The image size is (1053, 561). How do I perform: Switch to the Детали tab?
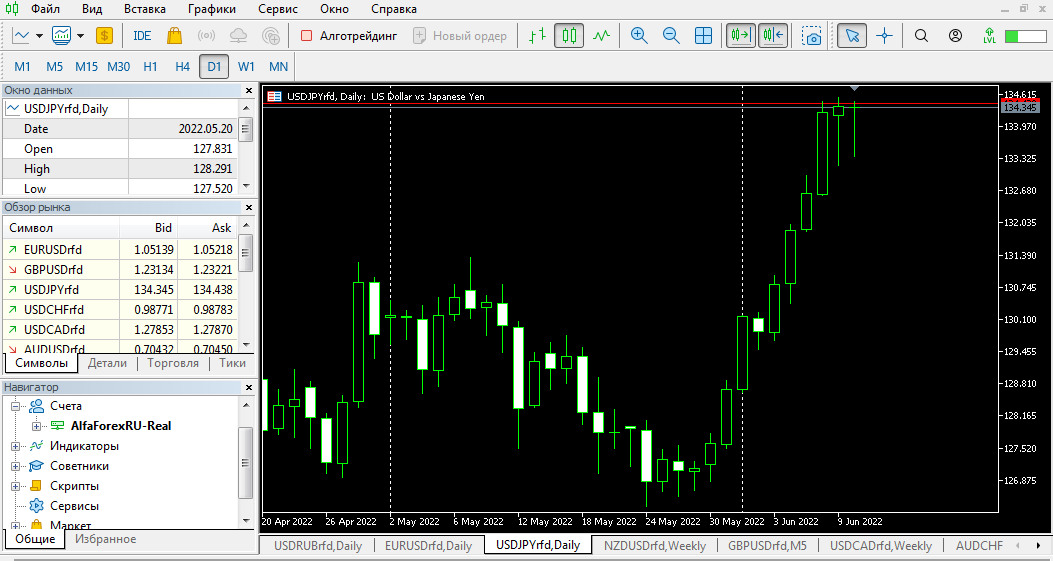(107, 363)
